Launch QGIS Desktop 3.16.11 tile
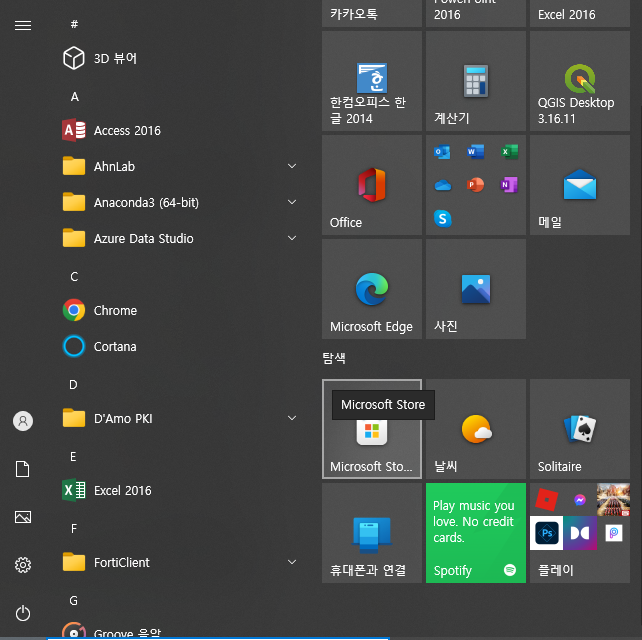Screen dimensions: 642x640 580,81
